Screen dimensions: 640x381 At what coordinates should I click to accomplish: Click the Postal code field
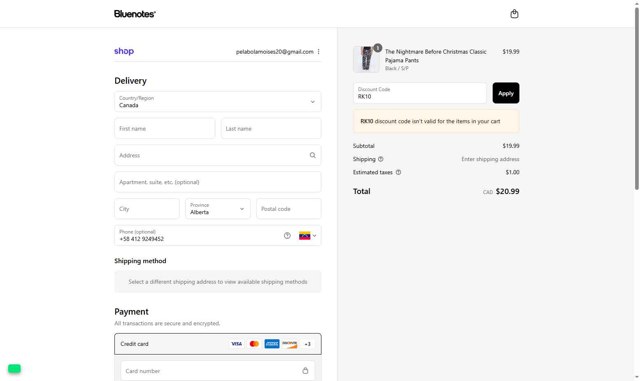[289, 209]
